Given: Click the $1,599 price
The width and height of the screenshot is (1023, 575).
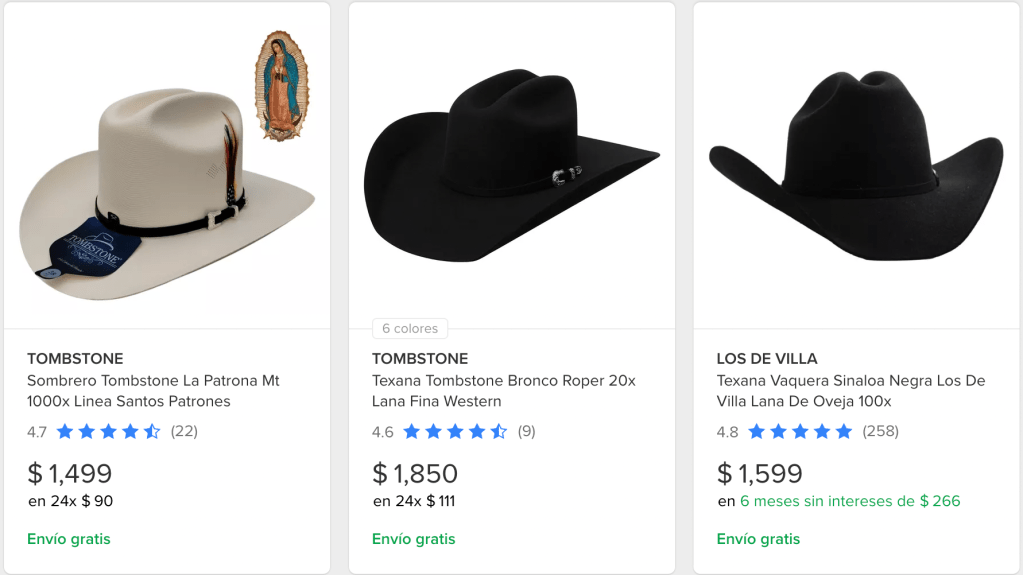Looking at the screenshot, I should (x=760, y=473).
